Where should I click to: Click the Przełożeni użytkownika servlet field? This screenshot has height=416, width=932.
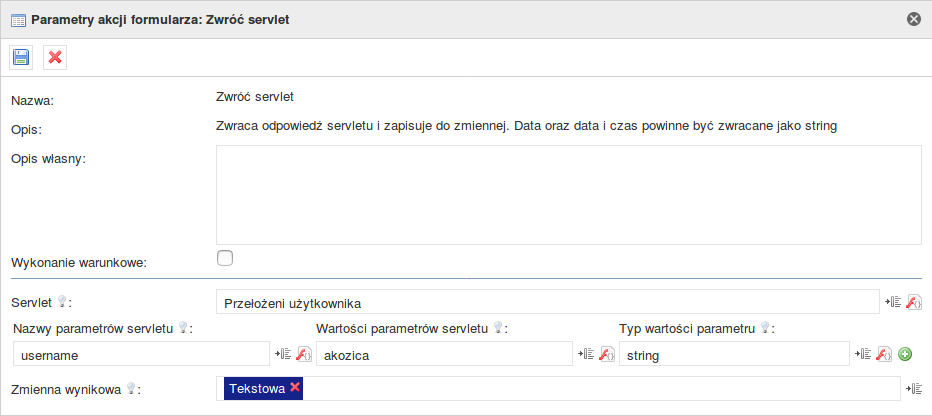547,302
